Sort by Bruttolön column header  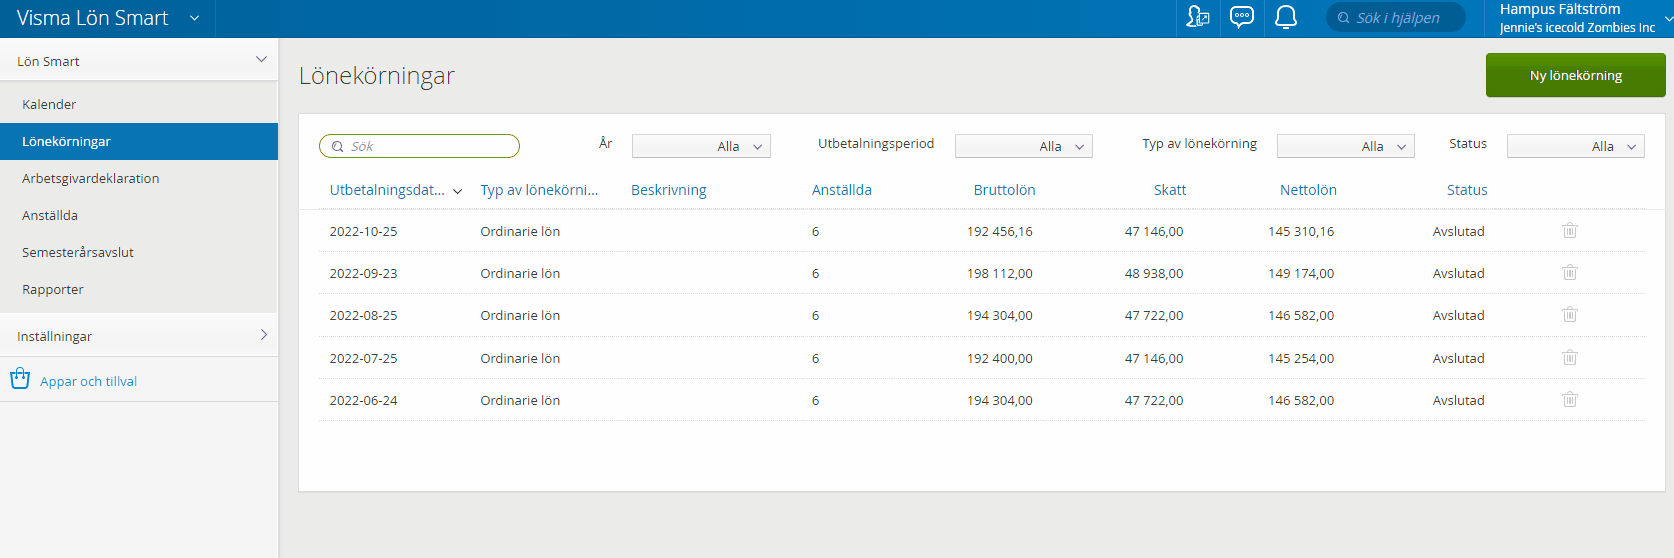point(1004,190)
